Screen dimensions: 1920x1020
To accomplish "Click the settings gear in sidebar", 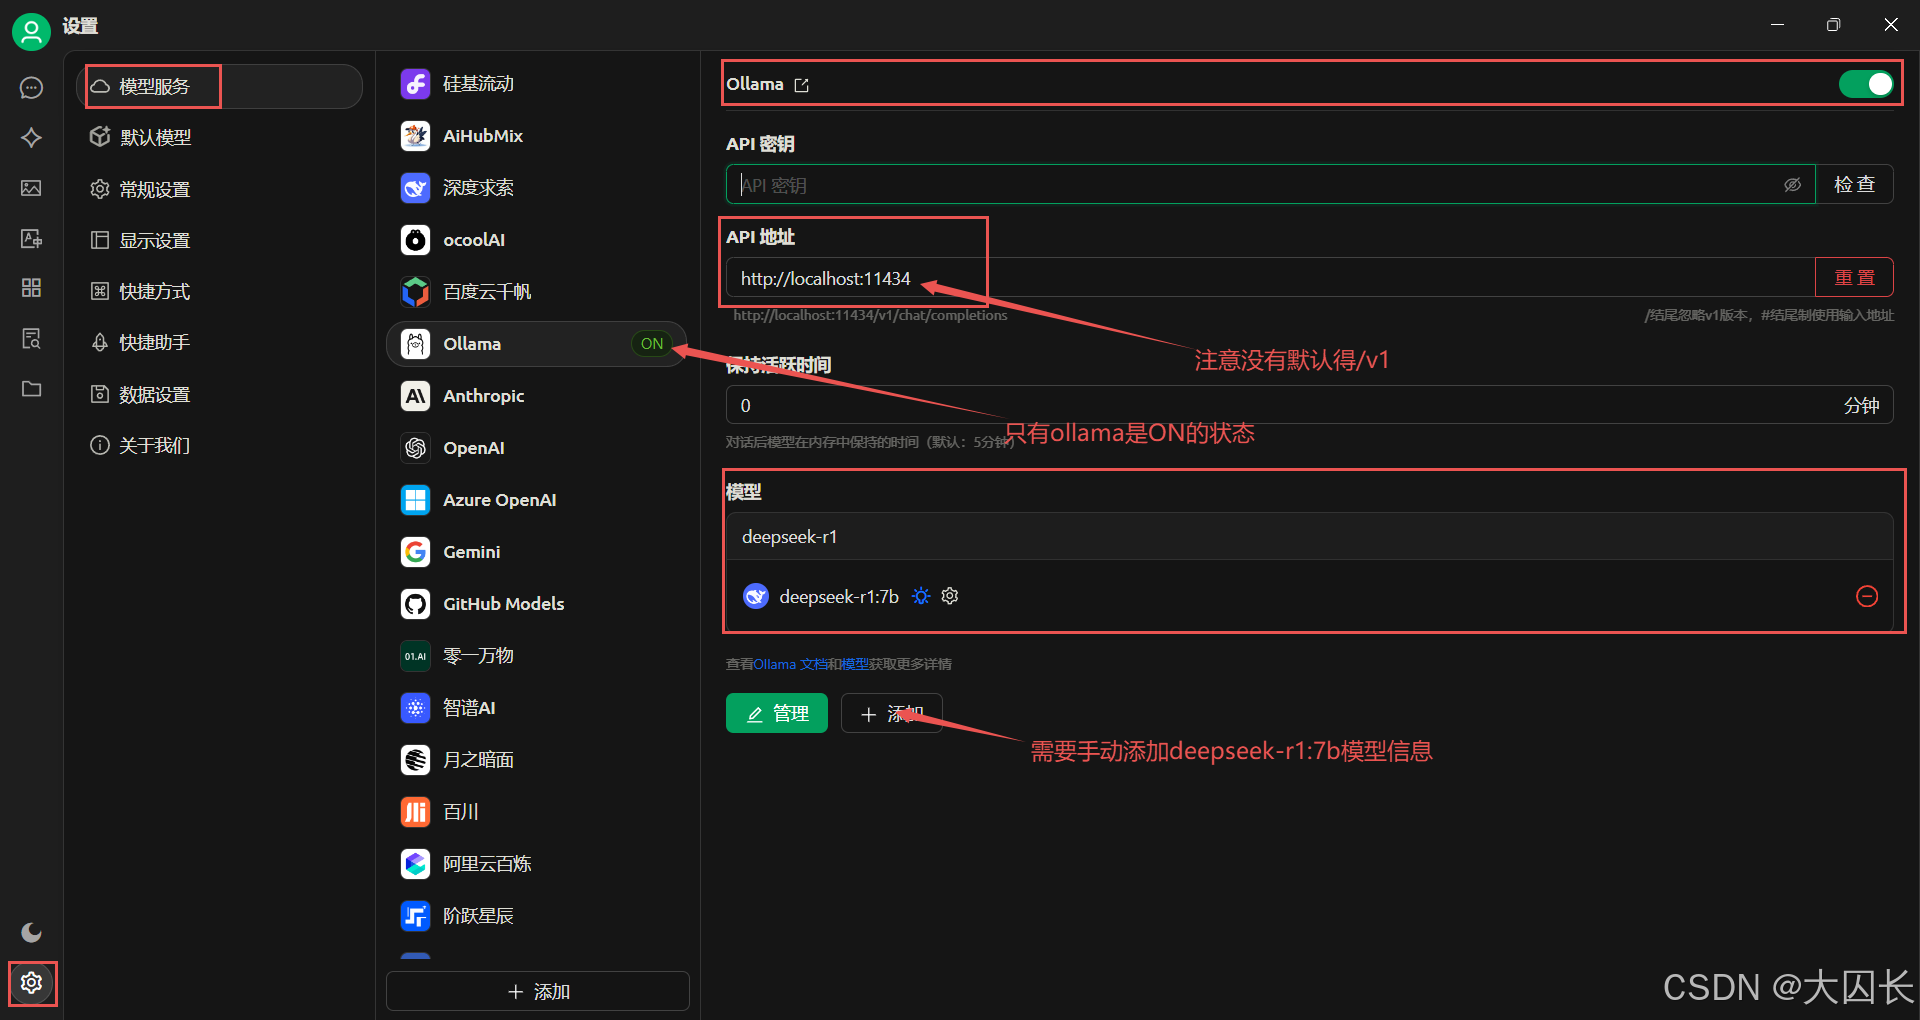I will click(x=31, y=983).
